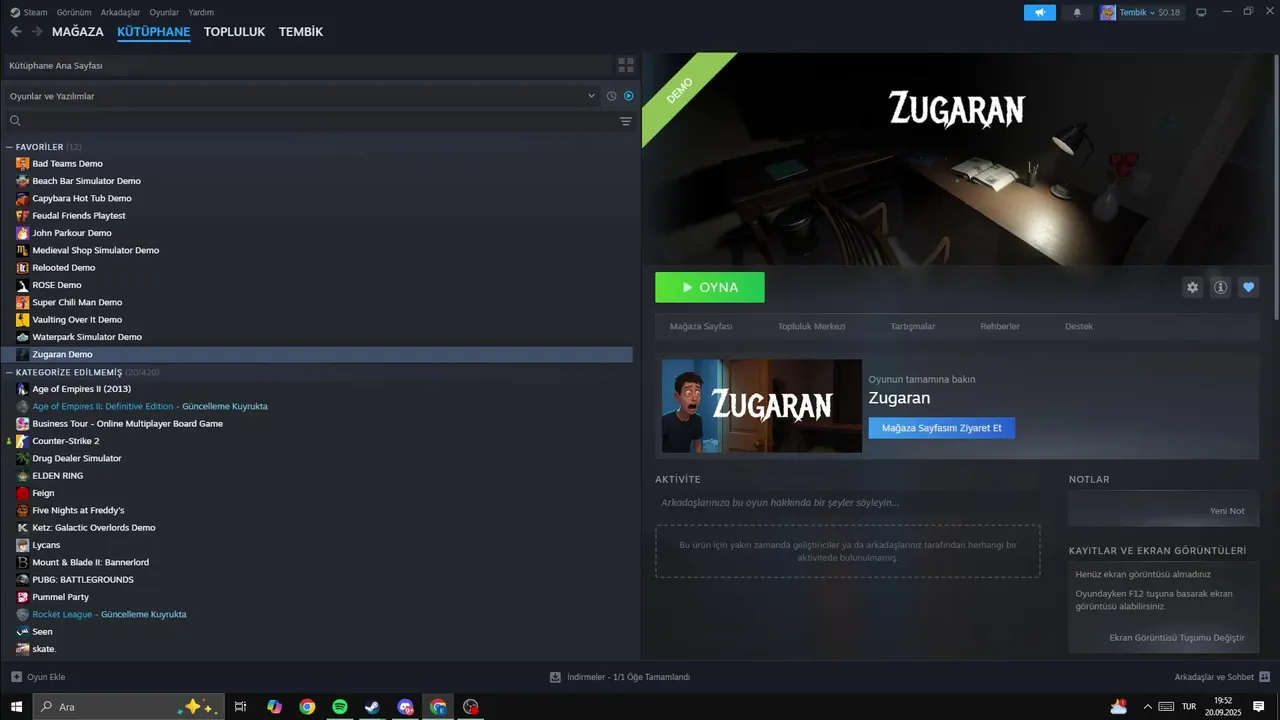Open the notifications bell
This screenshot has width=1280, height=720.
click(1077, 12)
